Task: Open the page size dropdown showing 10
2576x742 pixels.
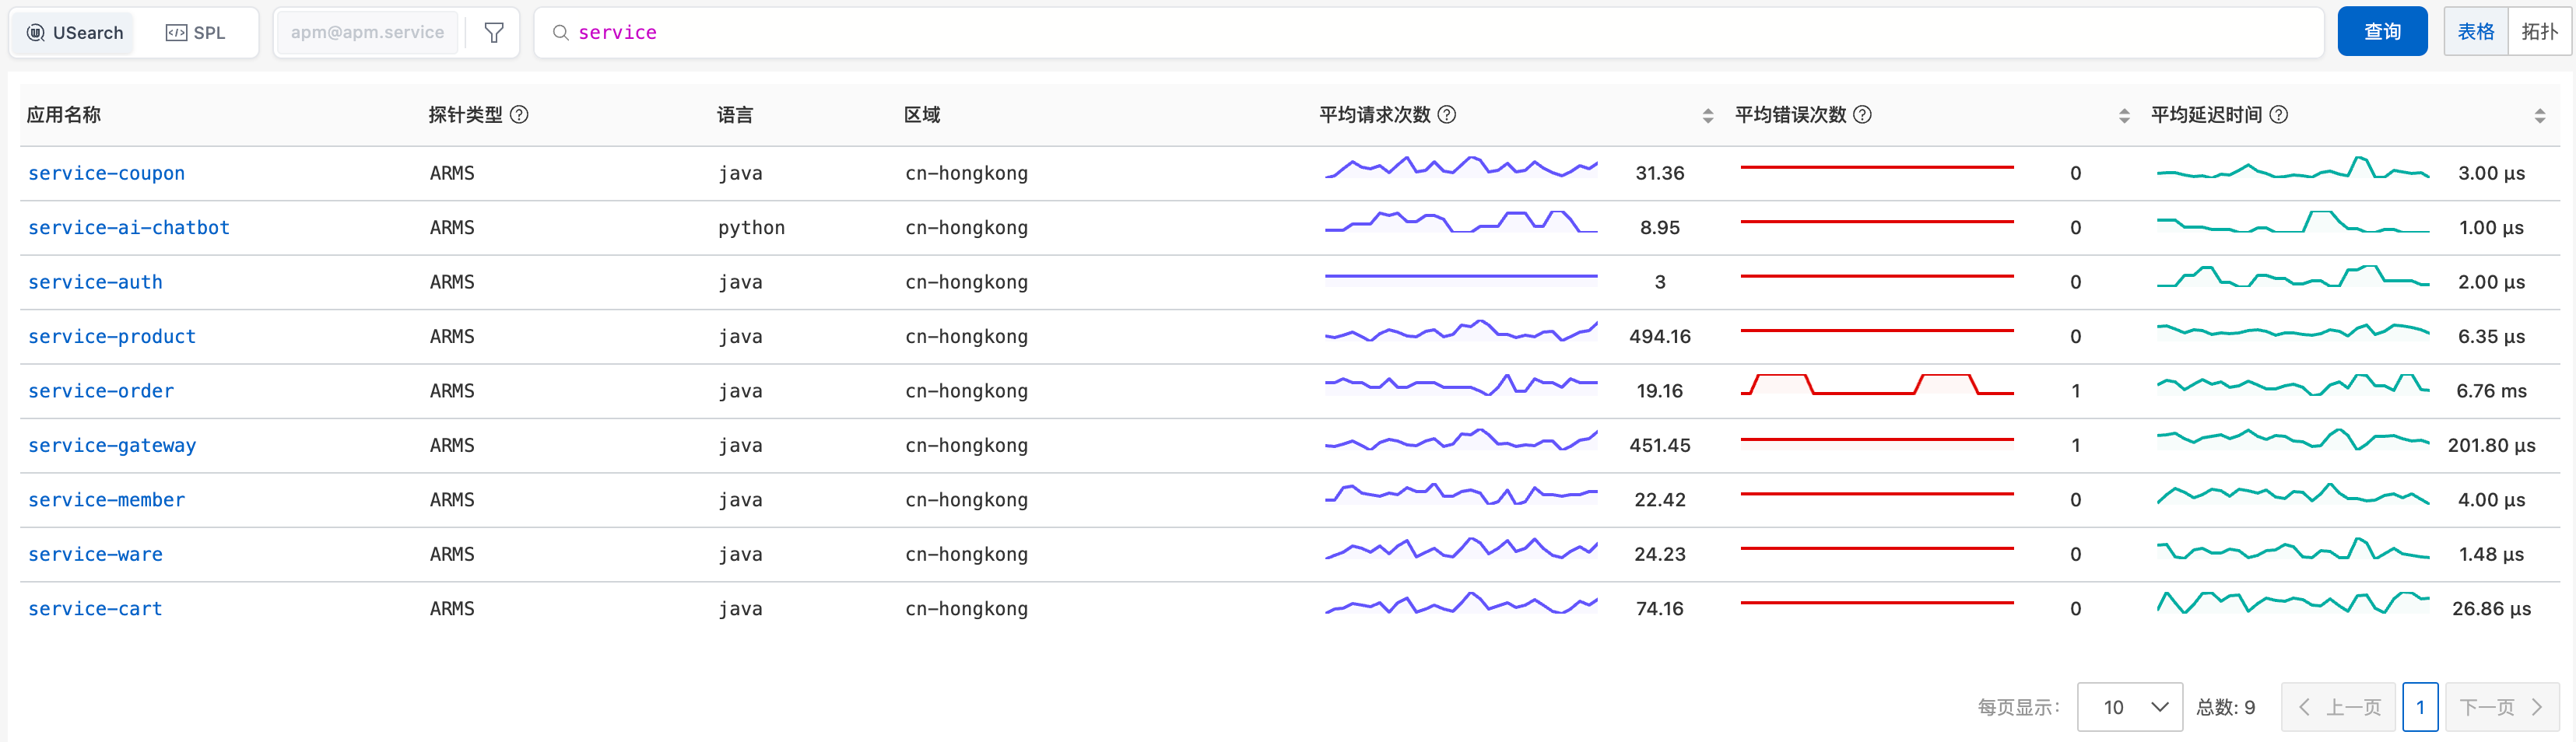Action: click(2129, 707)
